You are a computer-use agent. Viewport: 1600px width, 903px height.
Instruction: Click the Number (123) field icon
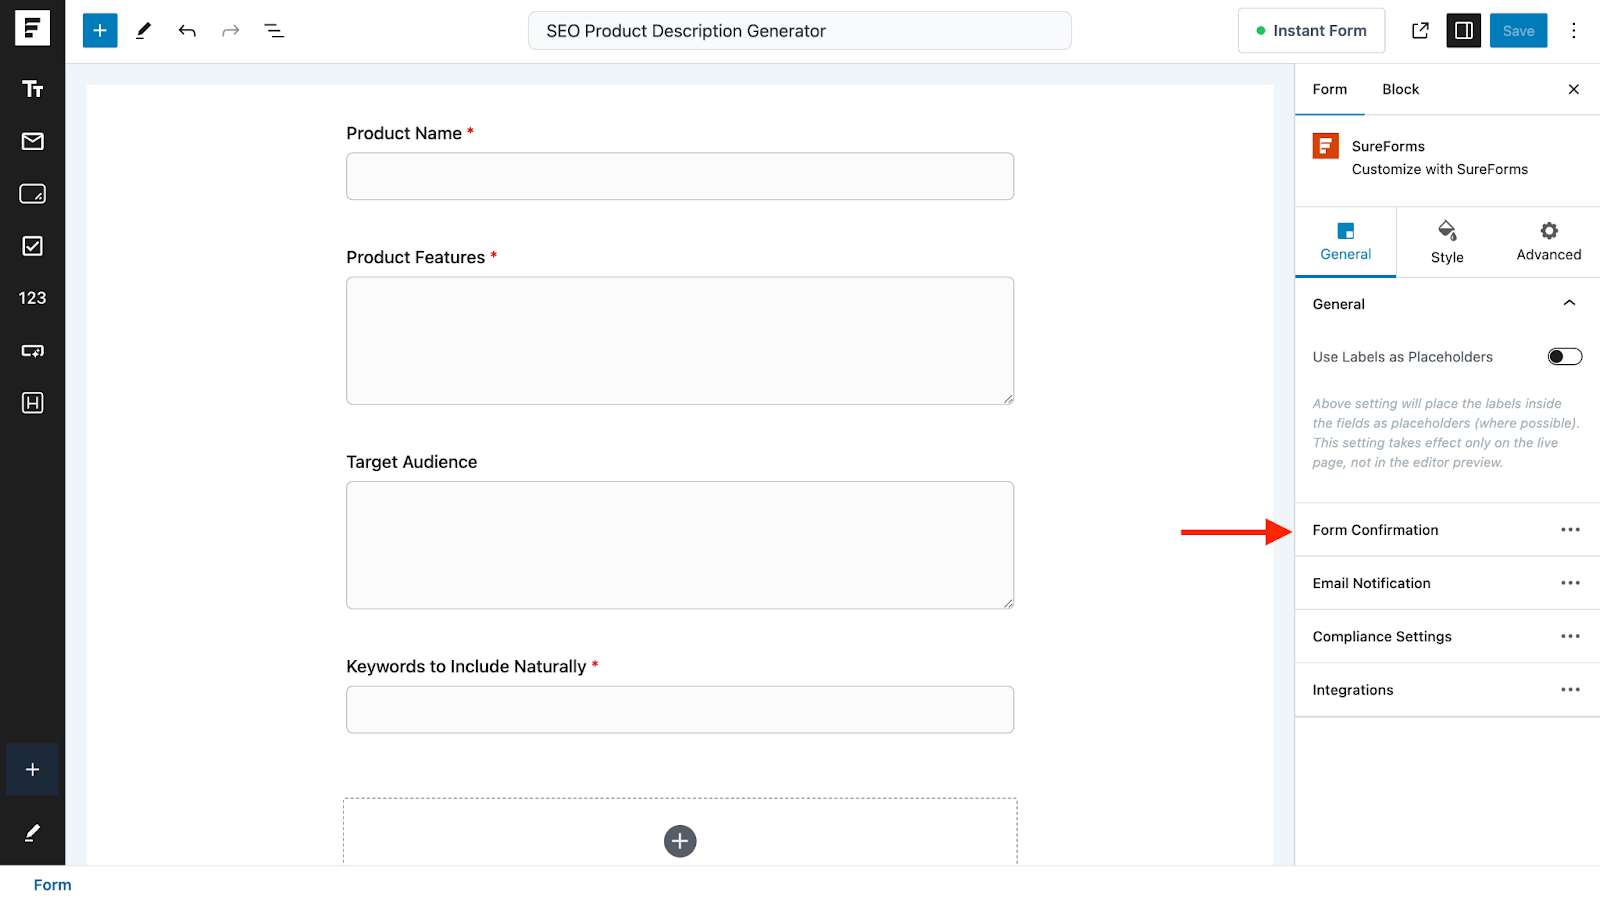(x=32, y=298)
